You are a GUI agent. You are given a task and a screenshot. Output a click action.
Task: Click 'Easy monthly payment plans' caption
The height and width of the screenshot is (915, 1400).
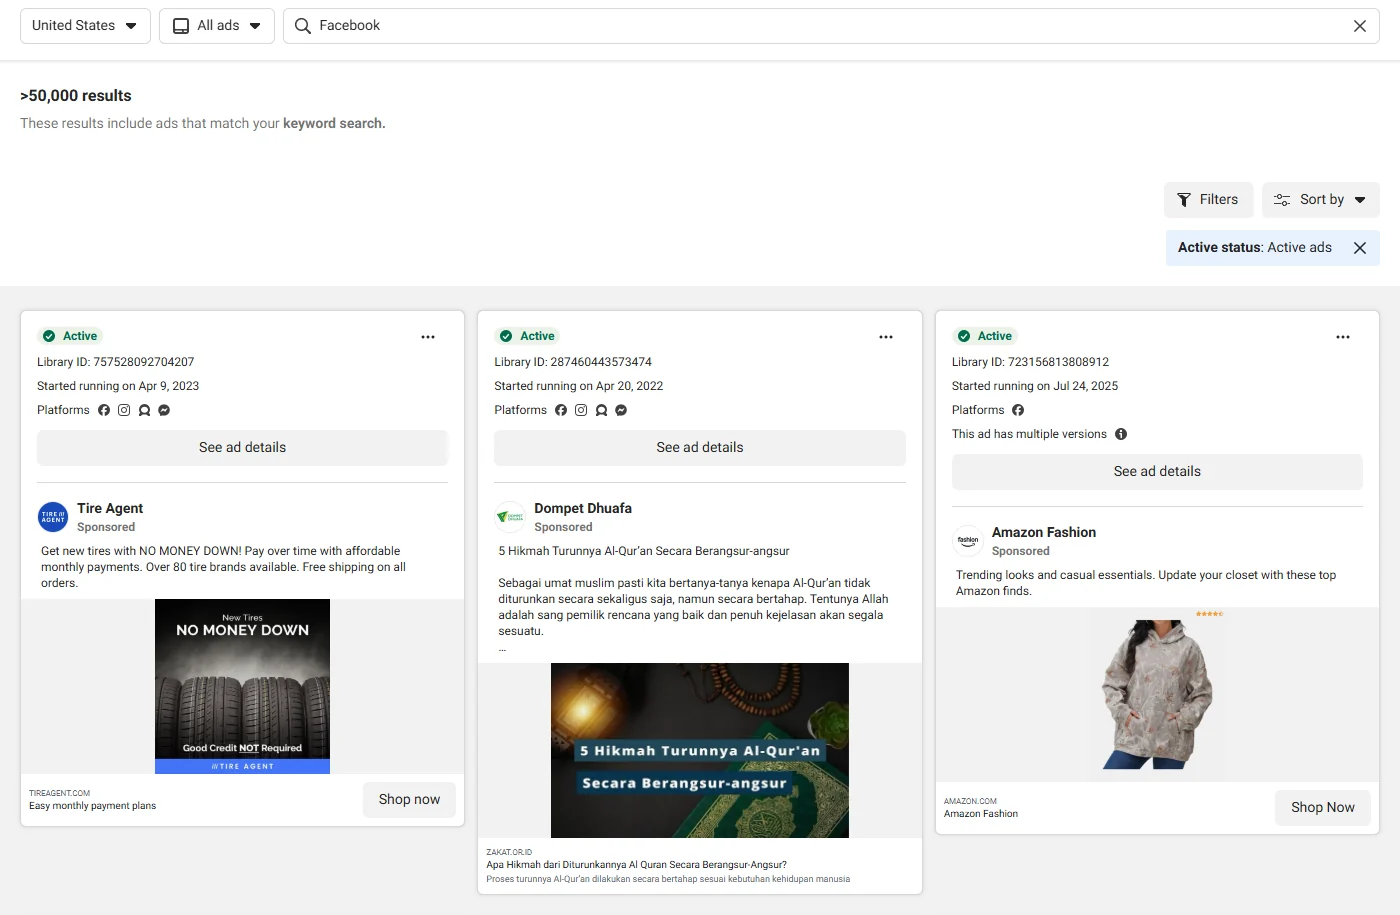pos(92,806)
